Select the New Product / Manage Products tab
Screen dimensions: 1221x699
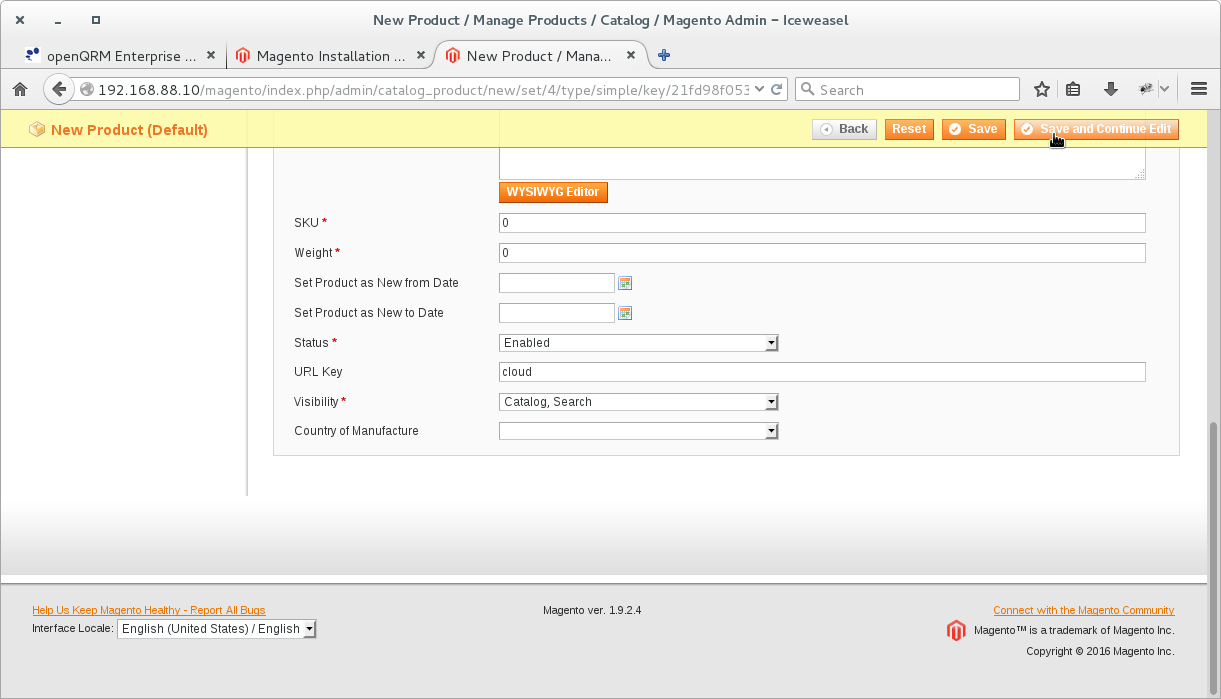point(540,56)
